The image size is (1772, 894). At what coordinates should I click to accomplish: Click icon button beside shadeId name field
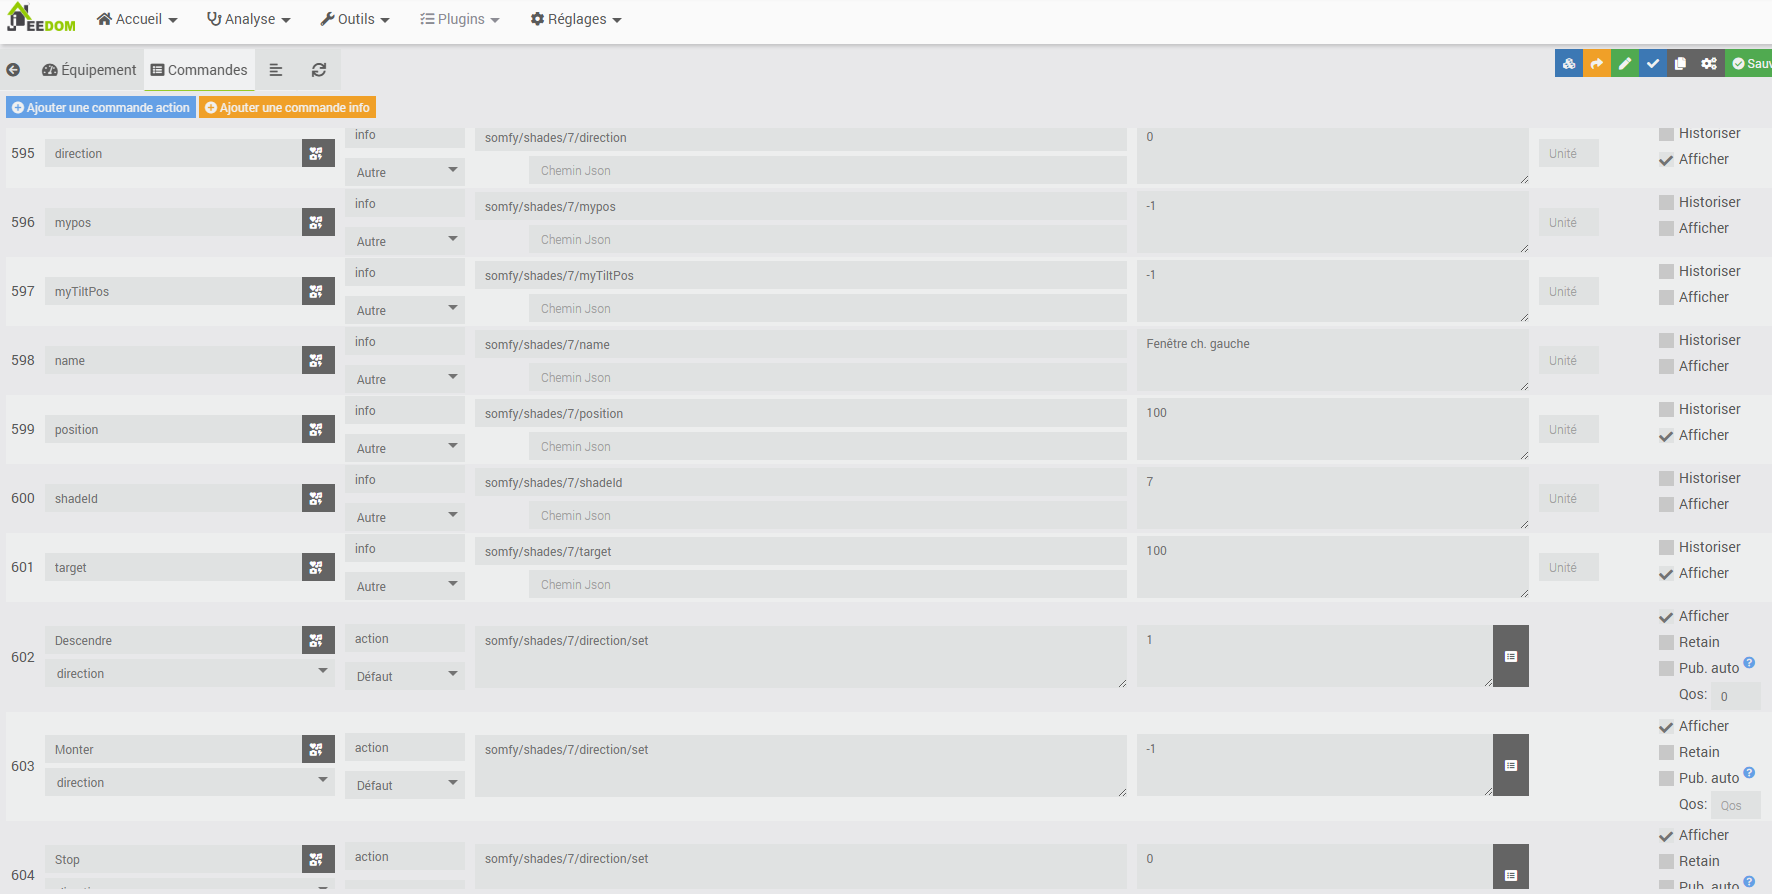pyautogui.click(x=318, y=498)
